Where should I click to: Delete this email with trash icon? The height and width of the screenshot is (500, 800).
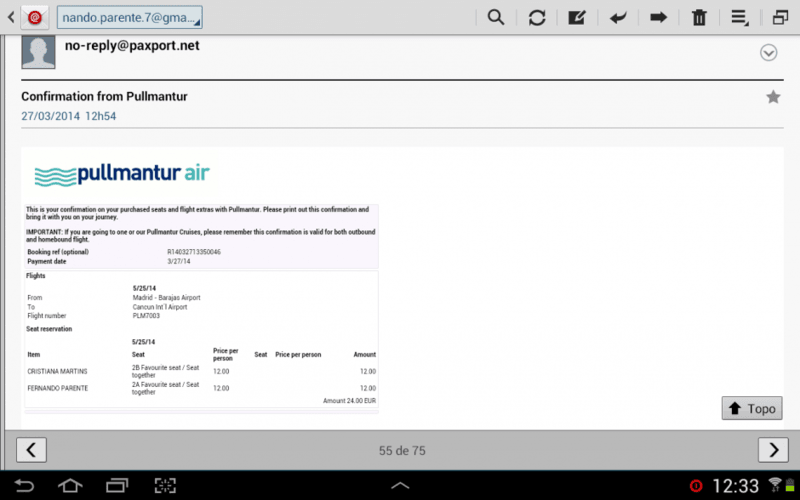tap(699, 18)
